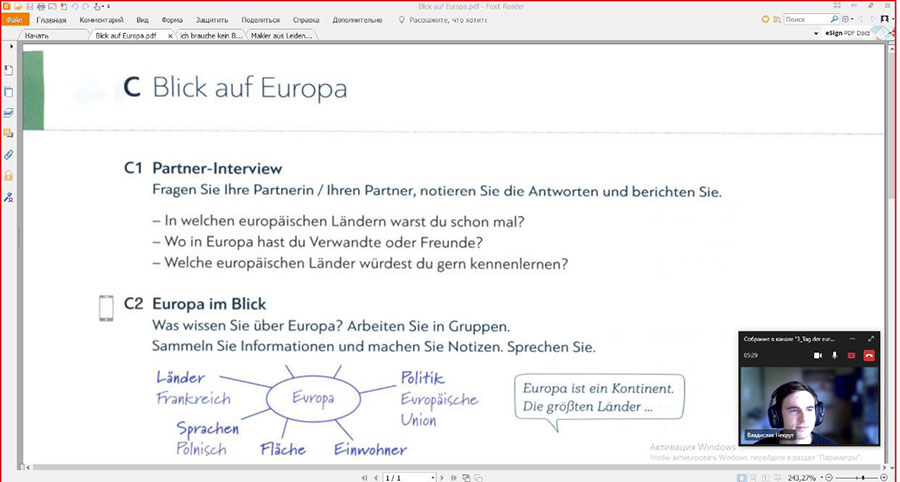Open the Дополнительно ribbon tab

(x=357, y=20)
